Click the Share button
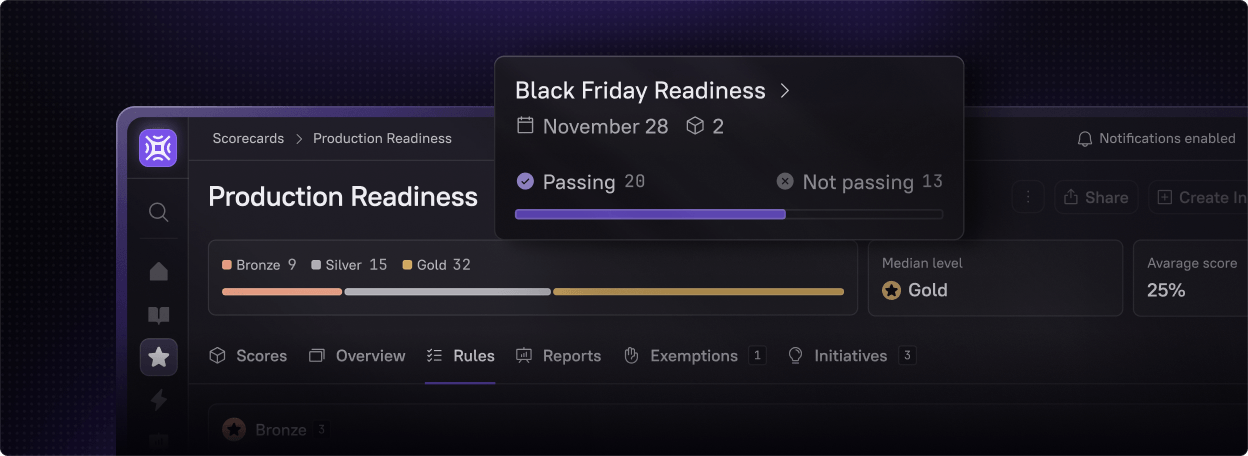This screenshot has width=1248, height=456. (x=1096, y=197)
